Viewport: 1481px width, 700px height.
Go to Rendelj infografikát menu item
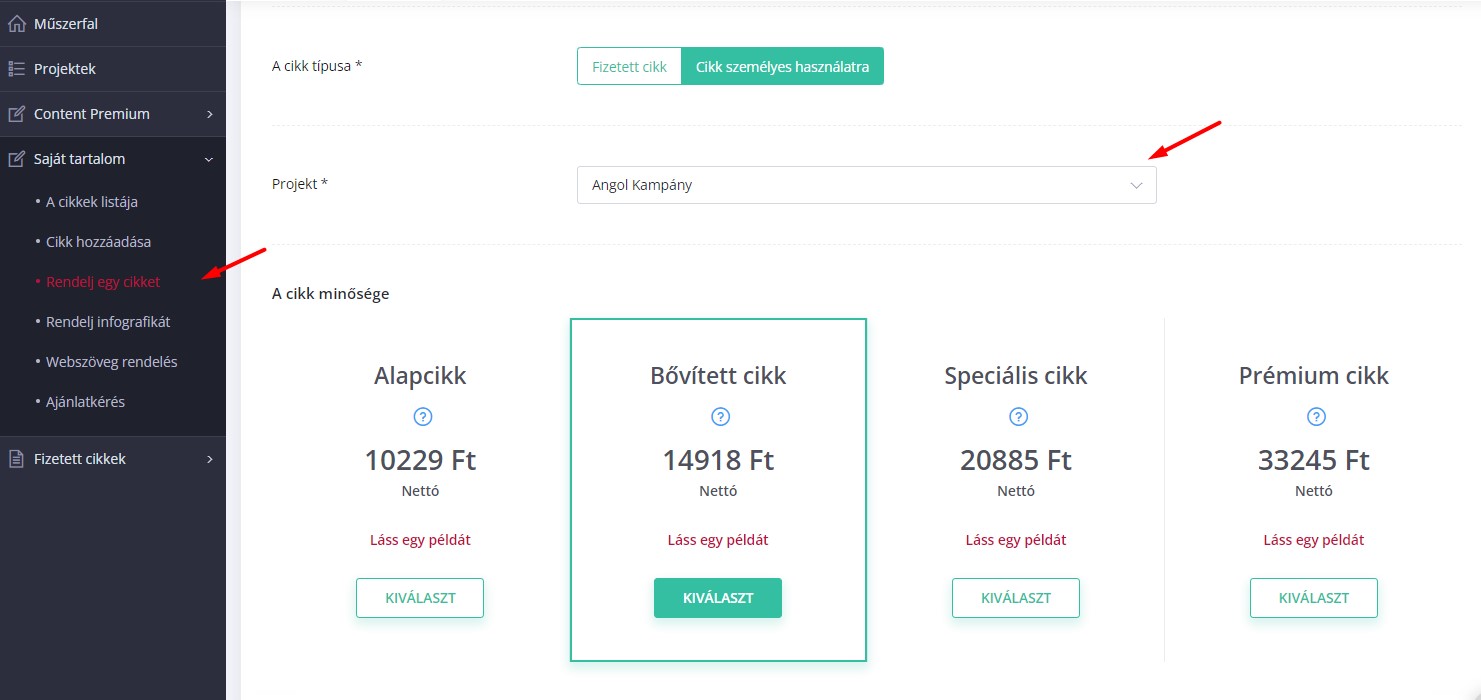click(108, 322)
